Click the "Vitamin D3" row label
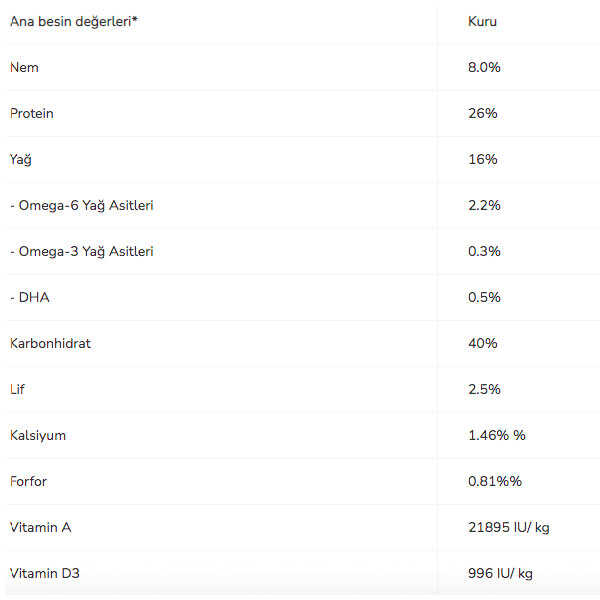Viewport: 600px width, 600px height. (x=42, y=573)
